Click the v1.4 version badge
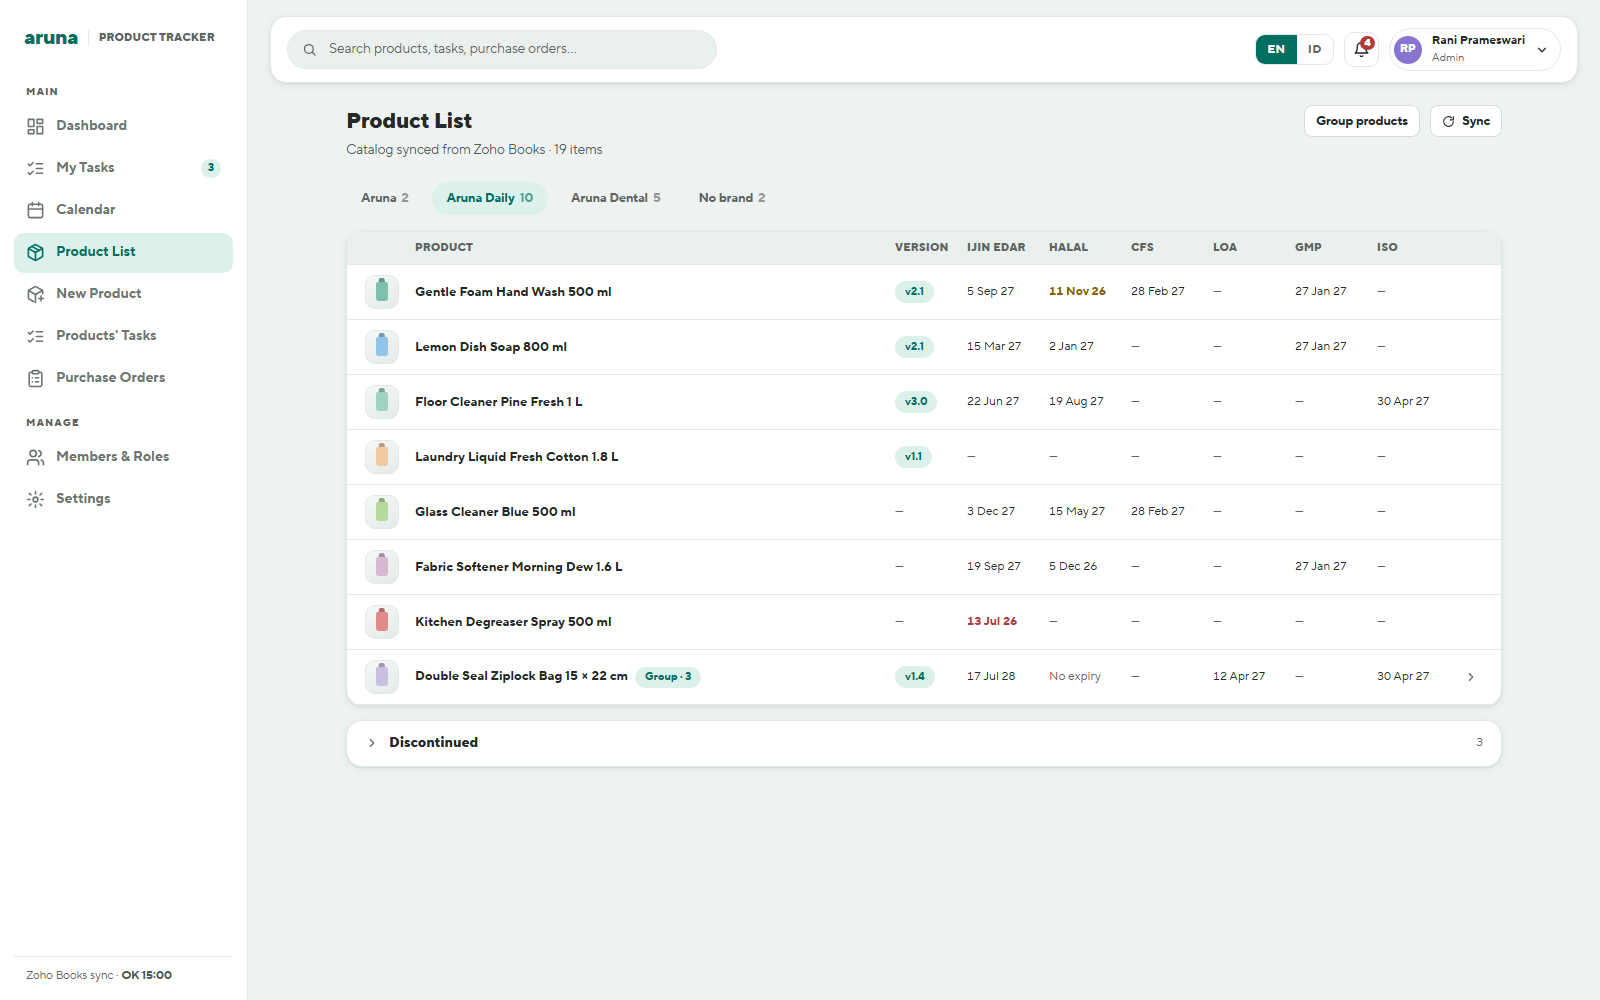1600x1000 pixels. tap(914, 677)
